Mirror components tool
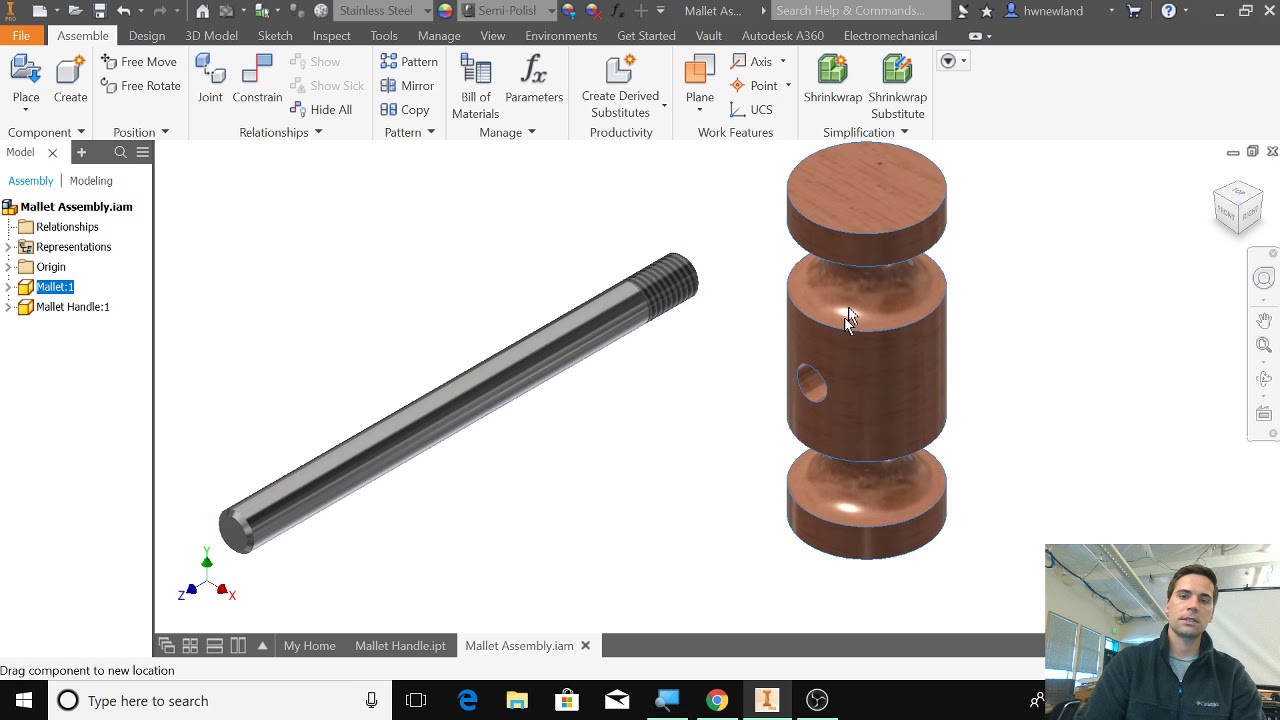This screenshot has height=720, width=1280. click(407, 86)
